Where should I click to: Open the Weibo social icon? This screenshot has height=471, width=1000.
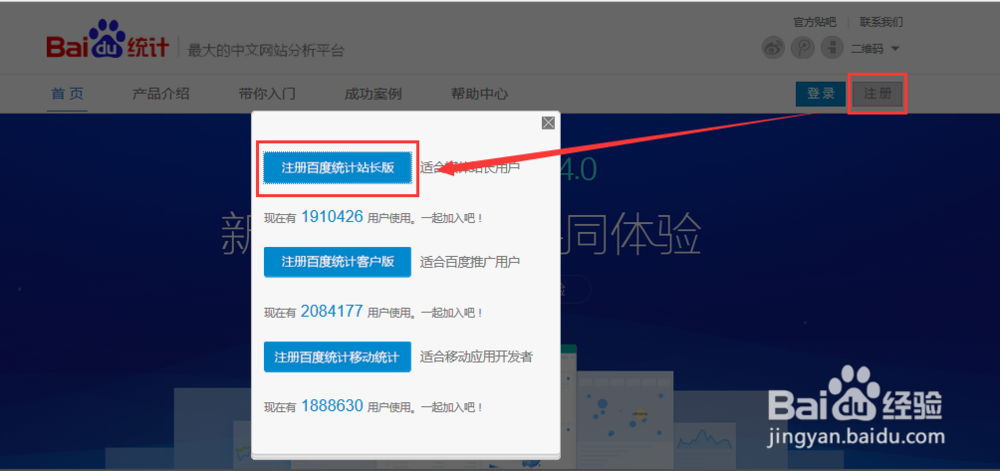tap(774, 48)
